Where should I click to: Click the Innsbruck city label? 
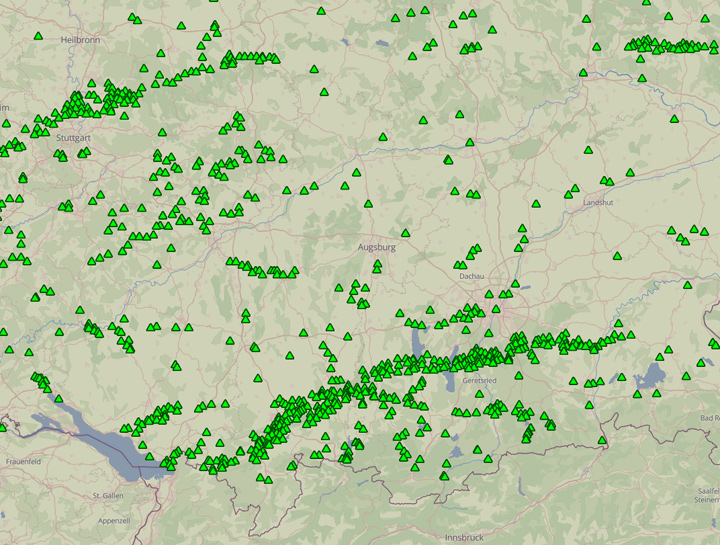coord(464,537)
